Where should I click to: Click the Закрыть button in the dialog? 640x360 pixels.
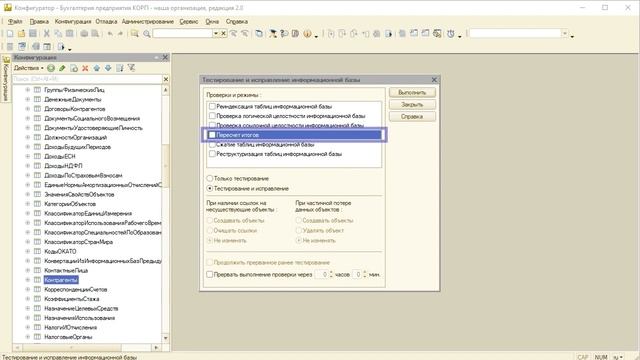click(412, 104)
